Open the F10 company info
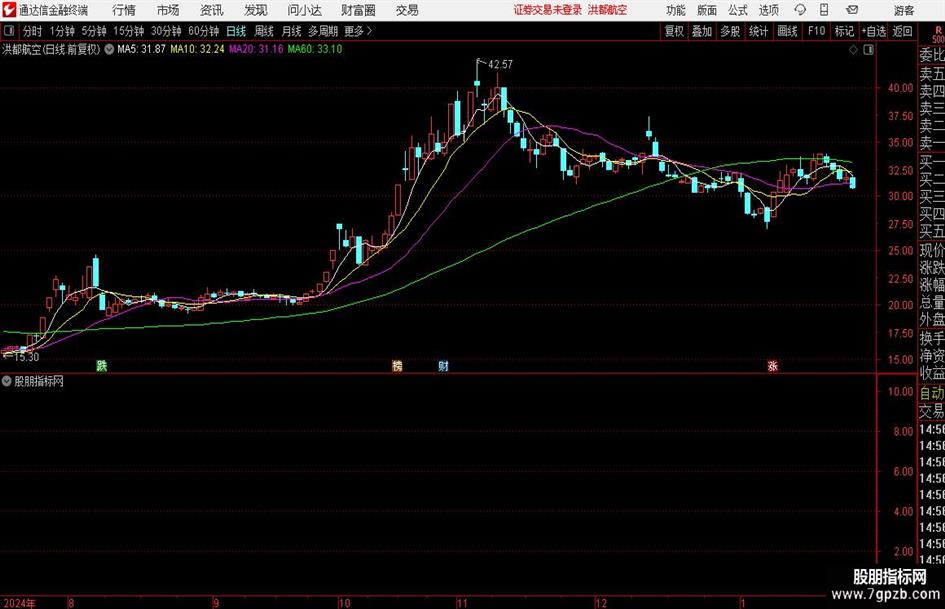The width and height of the screenshot is (945, 609). 816,31
